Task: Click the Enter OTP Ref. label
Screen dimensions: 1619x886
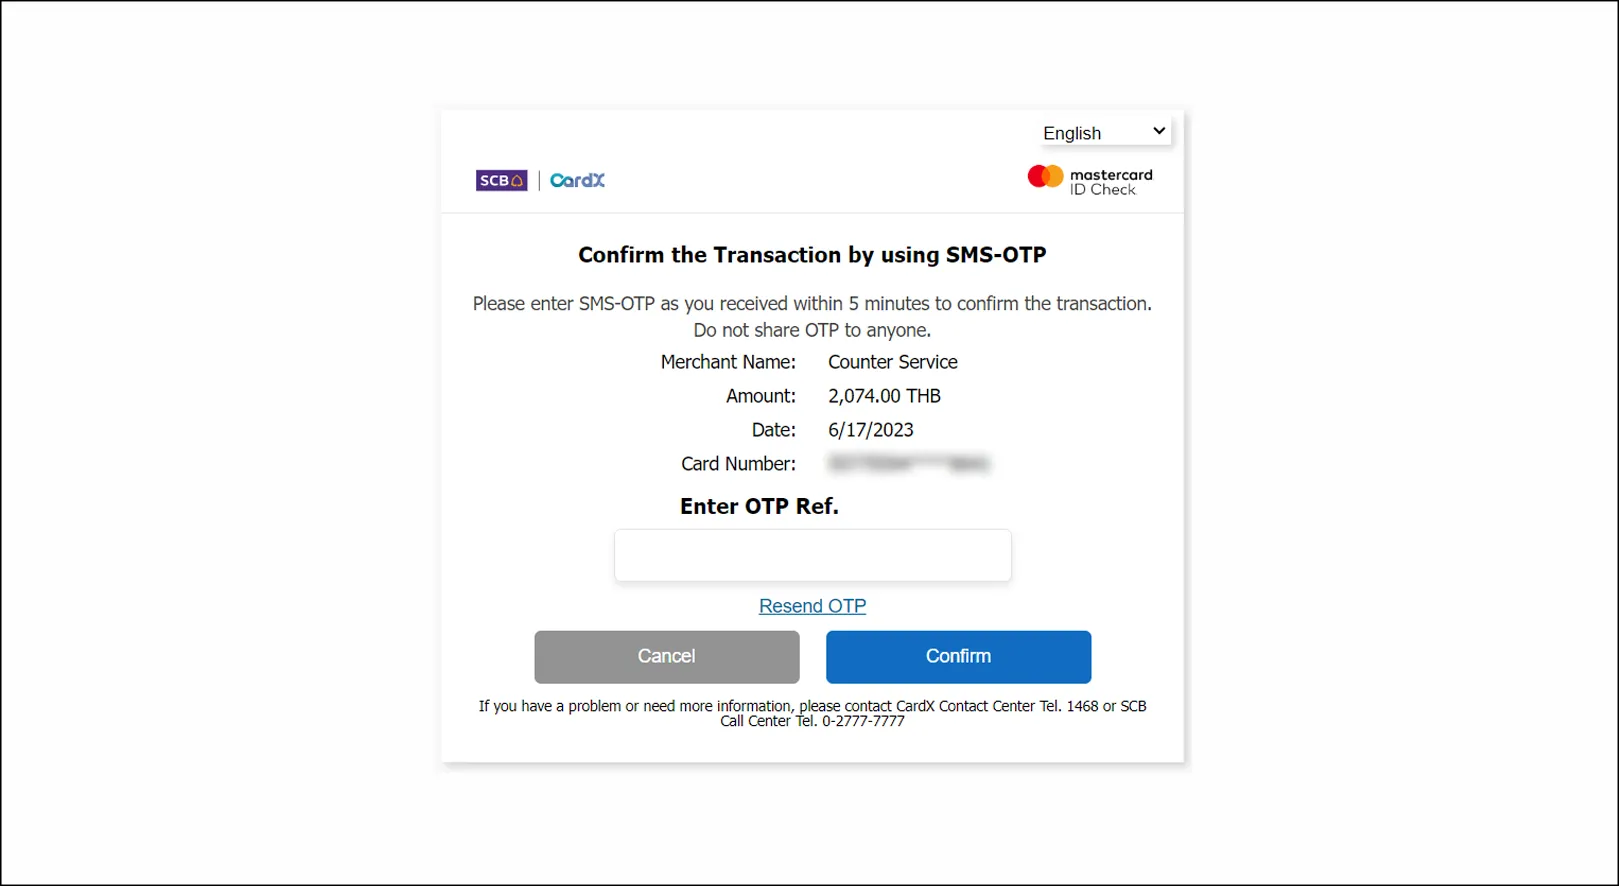Action: (759, 507)
